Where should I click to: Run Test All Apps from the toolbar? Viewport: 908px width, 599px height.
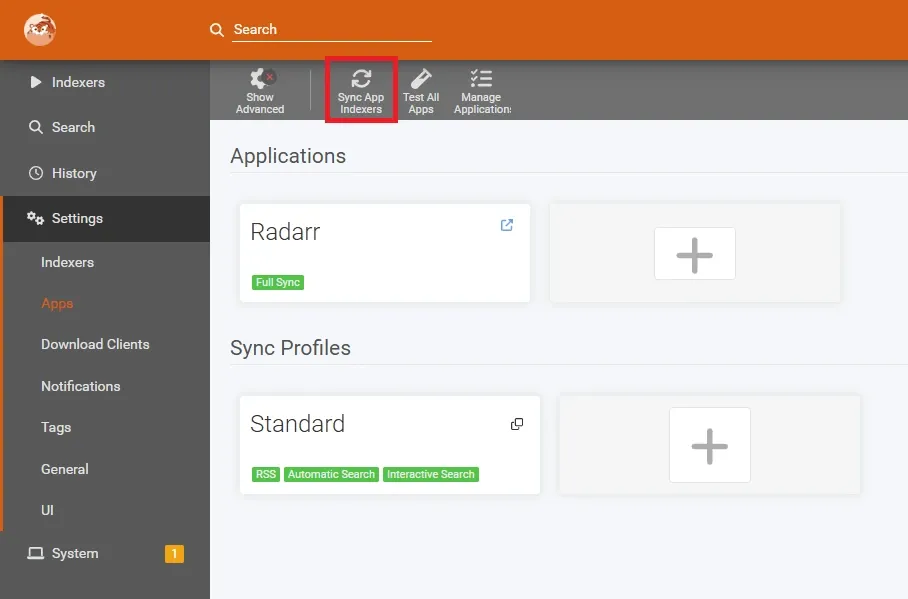tap(420, 88)
